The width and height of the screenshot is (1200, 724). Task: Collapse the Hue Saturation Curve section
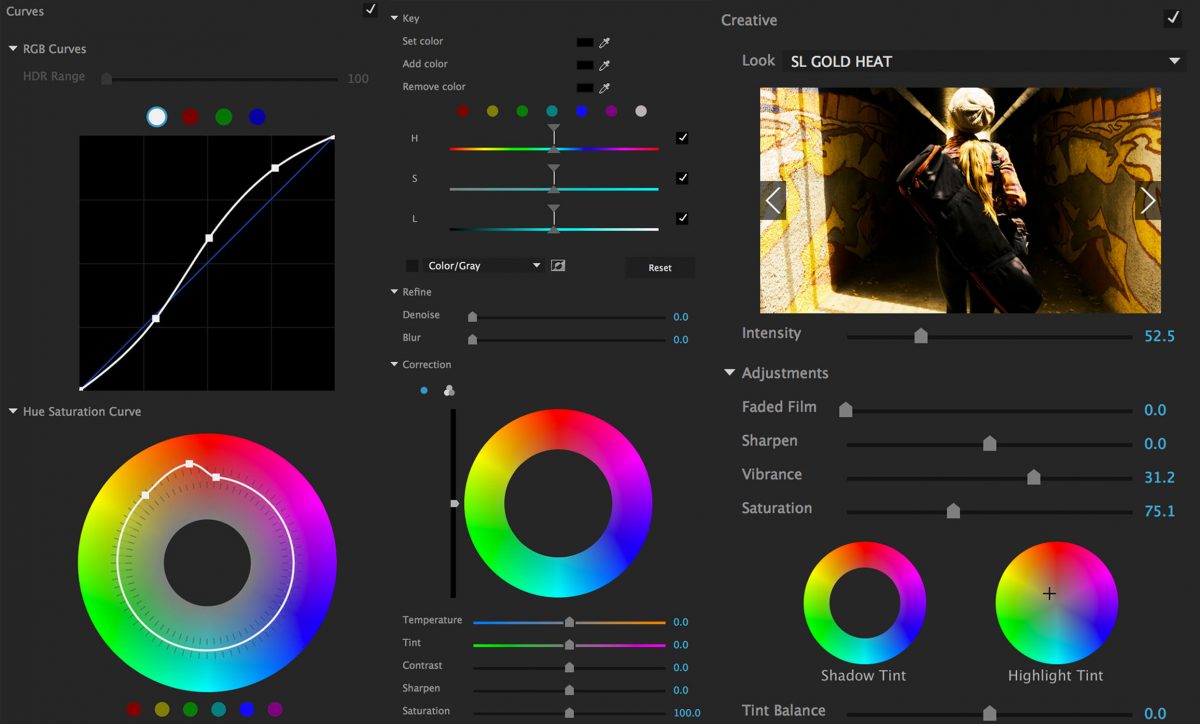coord(13,412)
